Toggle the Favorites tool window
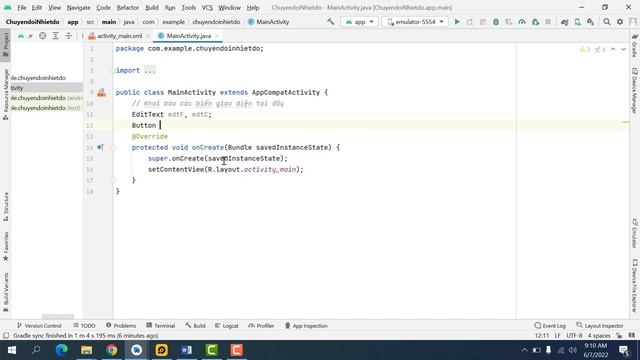Screen dimensions: 640x360 tap(5, 247)
